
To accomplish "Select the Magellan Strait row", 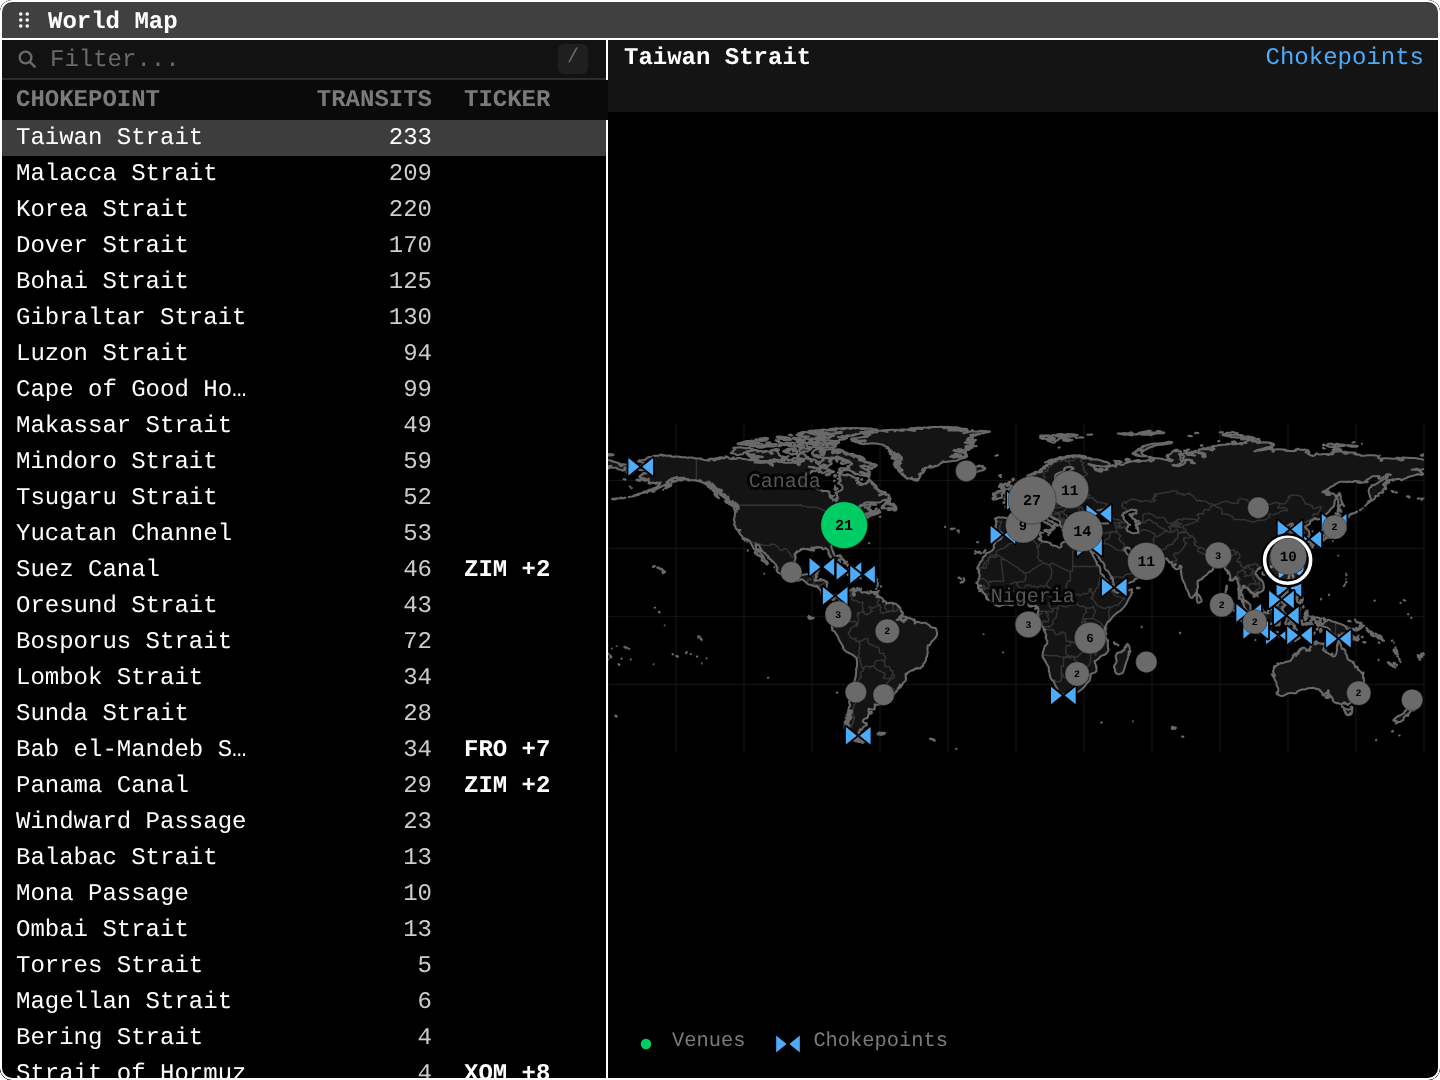I will click(x=304, y=1001).
